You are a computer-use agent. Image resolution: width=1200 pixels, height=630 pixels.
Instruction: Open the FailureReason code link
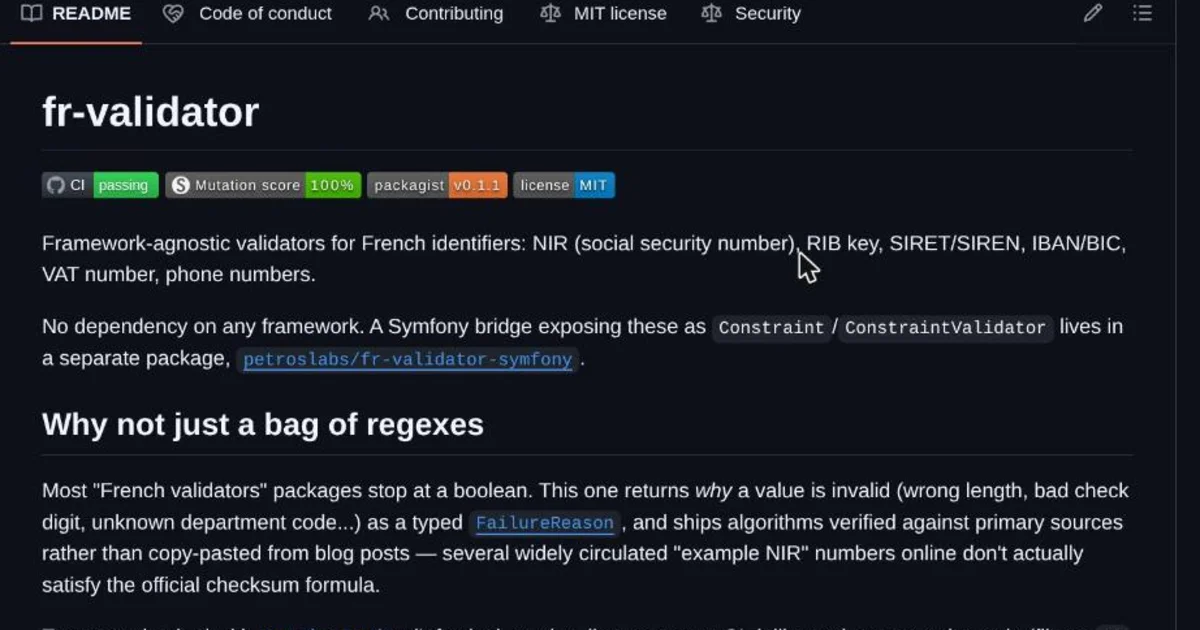click(545, 523)
